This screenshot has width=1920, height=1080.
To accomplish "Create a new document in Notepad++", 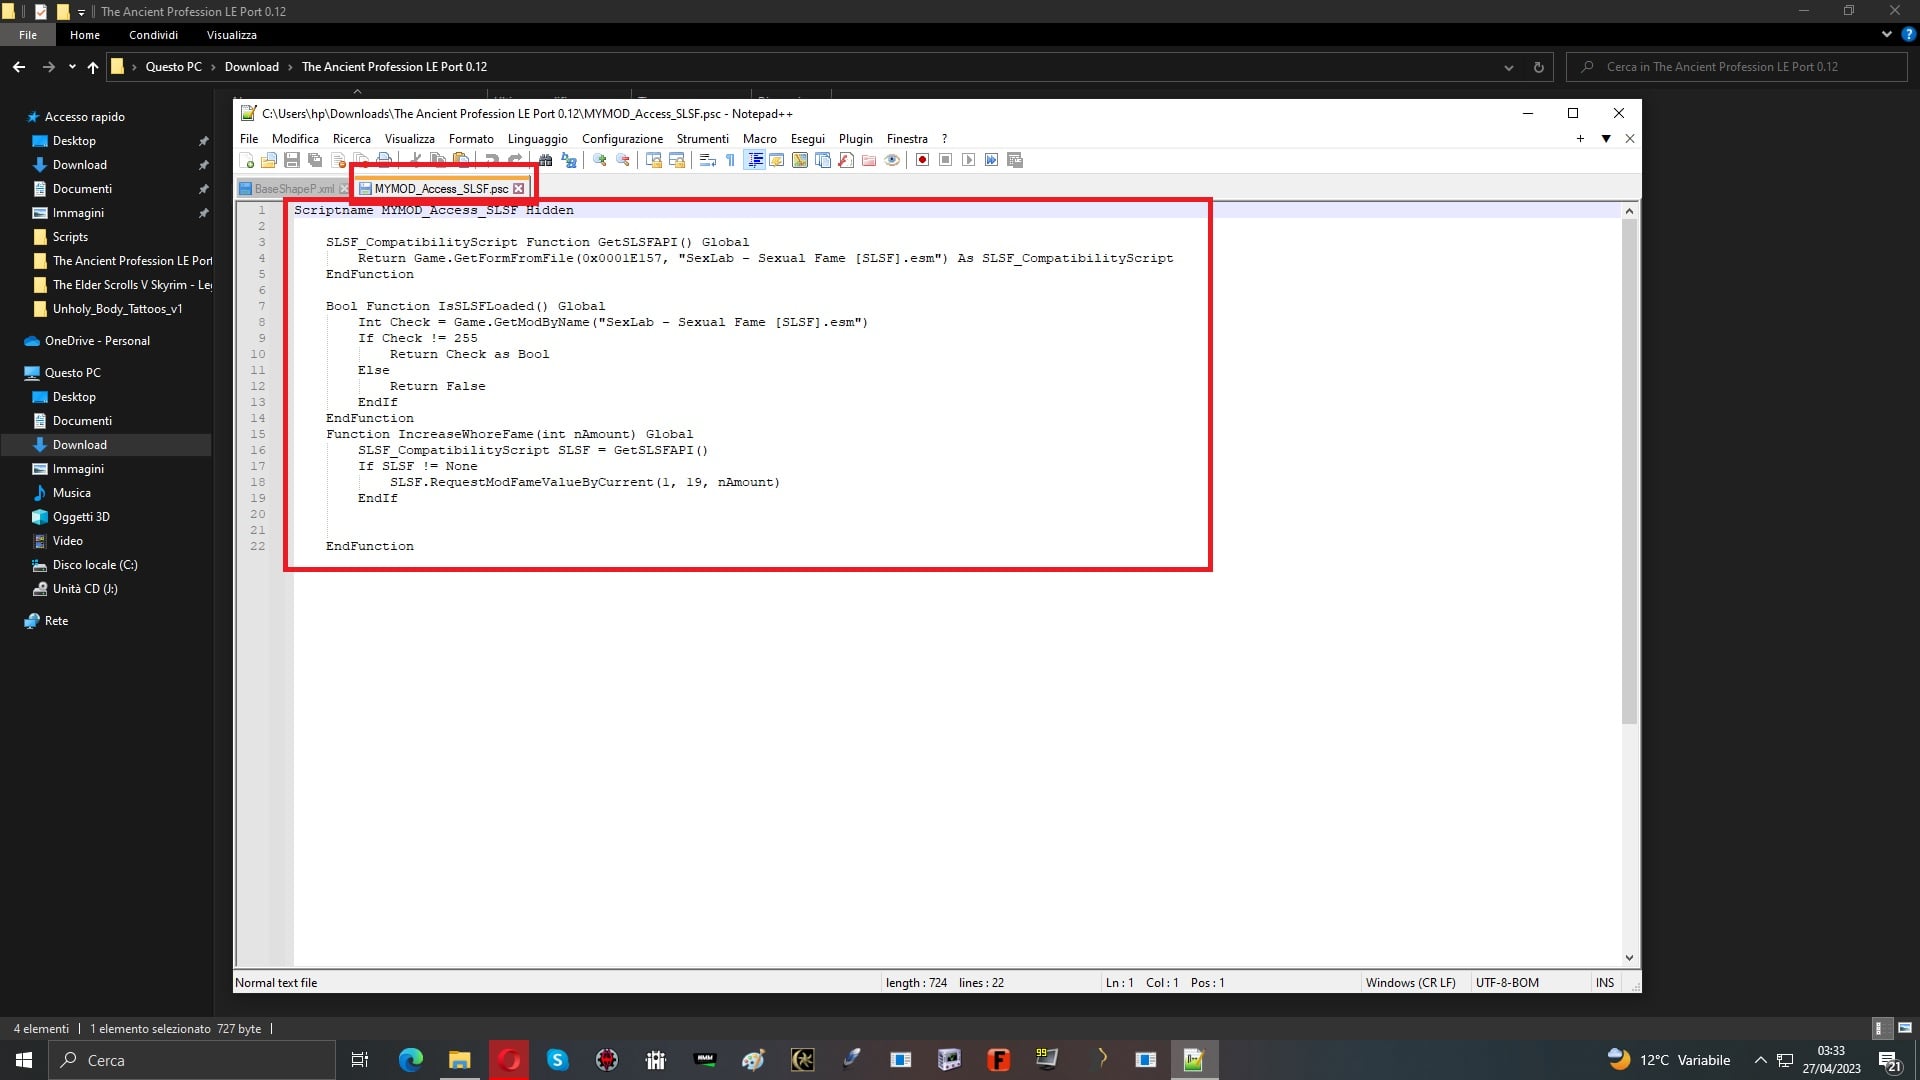I will coord(247,160).
